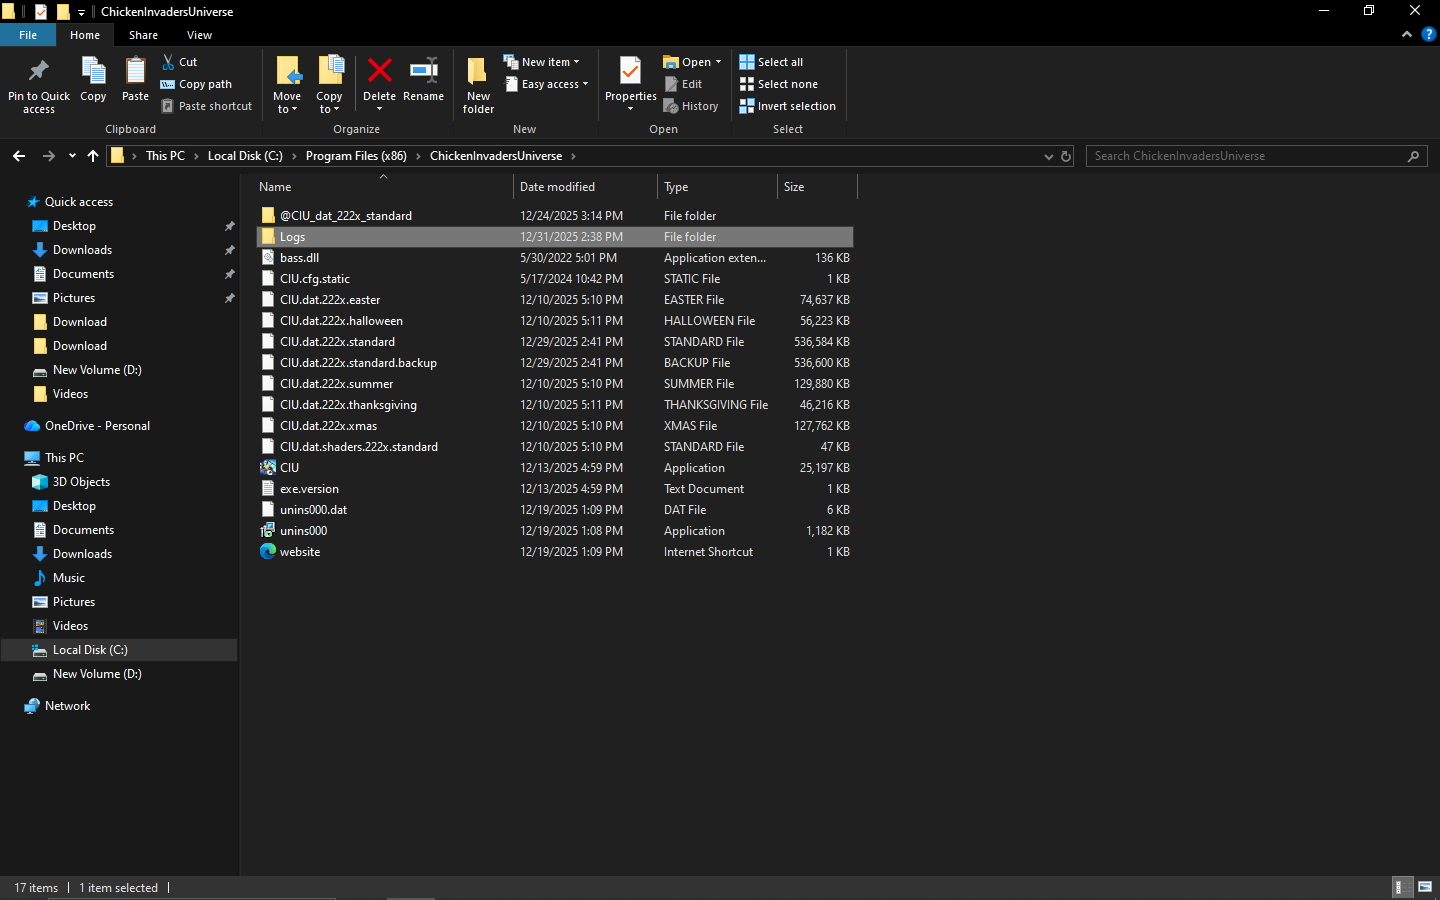Click Pin to Quick access icon
1440x900 pixels.
39,72
